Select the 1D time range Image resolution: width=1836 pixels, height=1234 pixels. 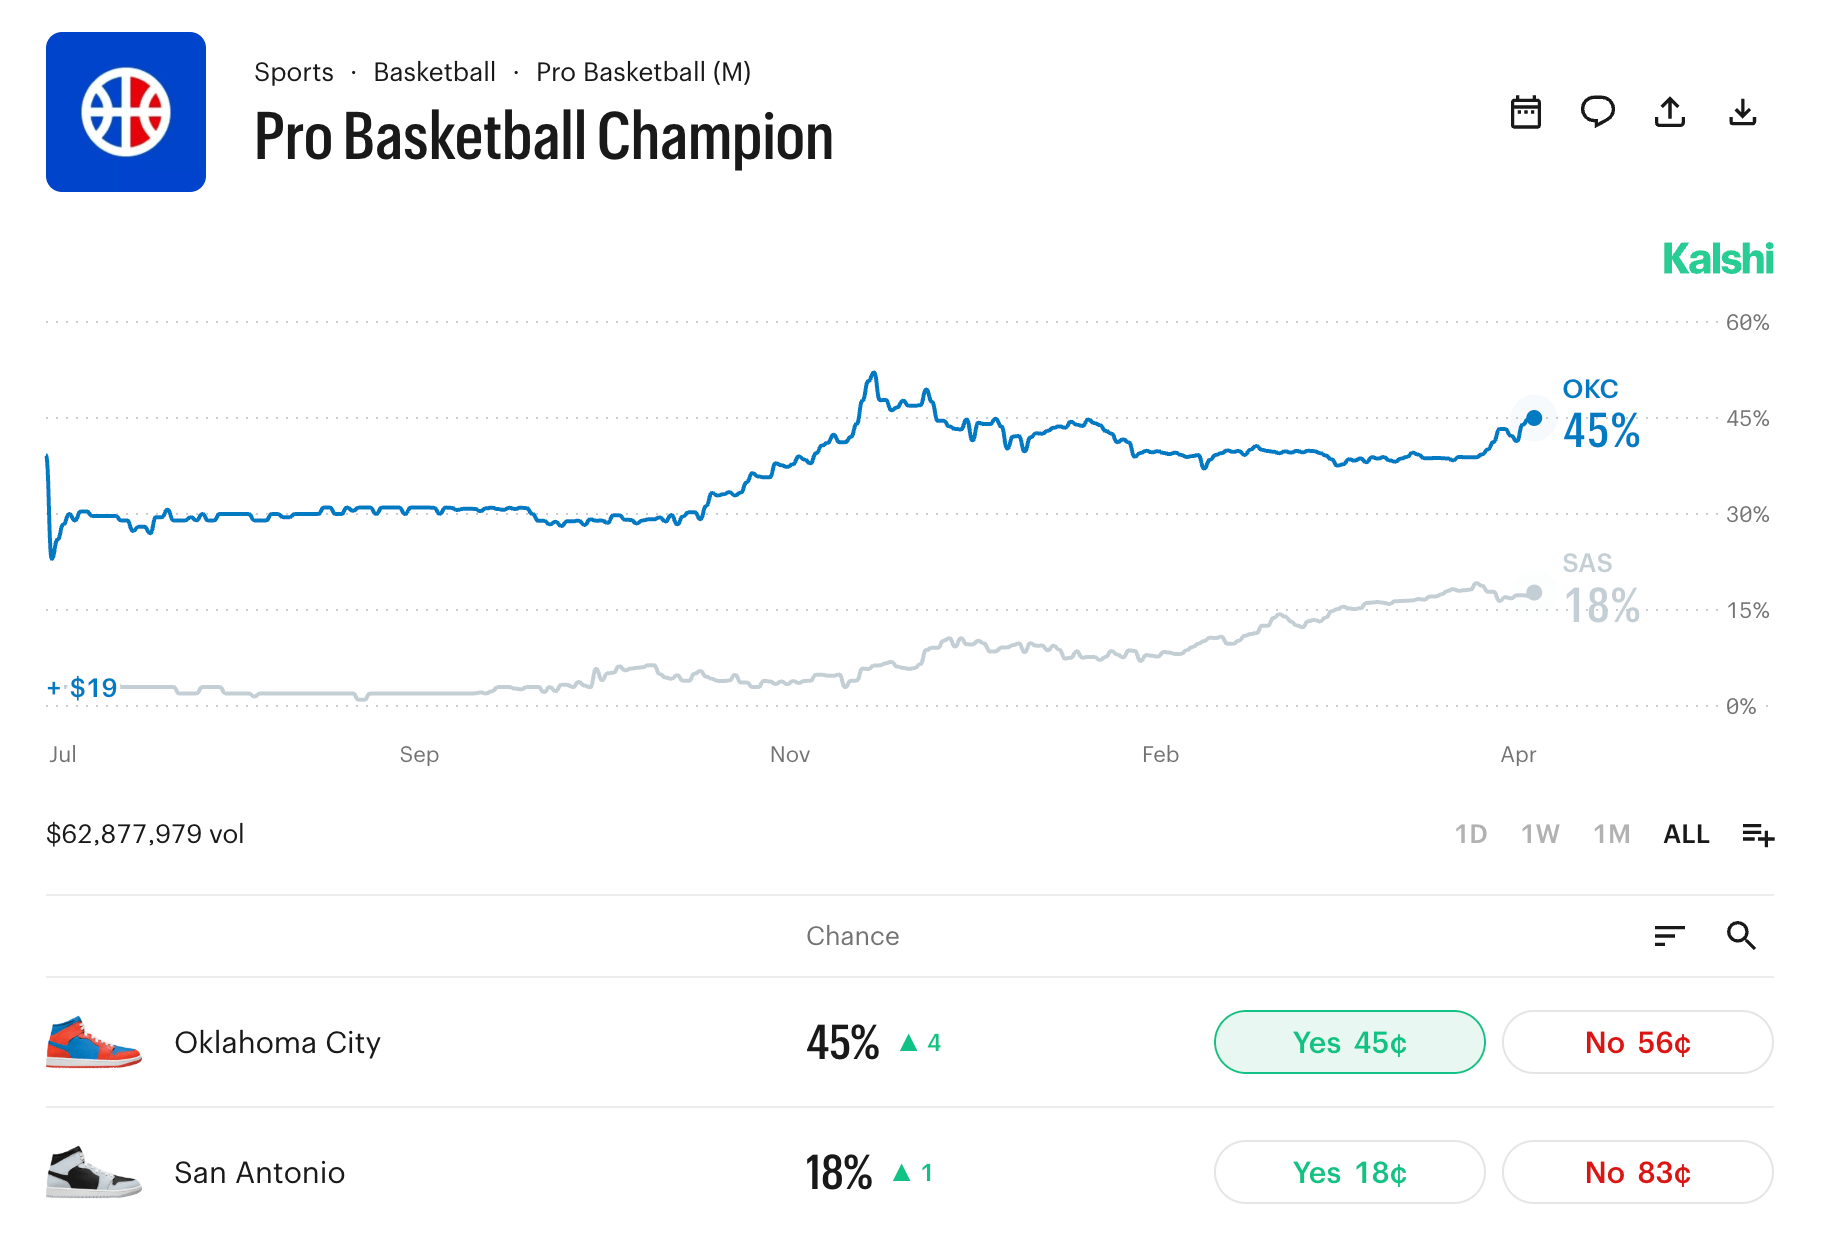tap(1470, 834)
